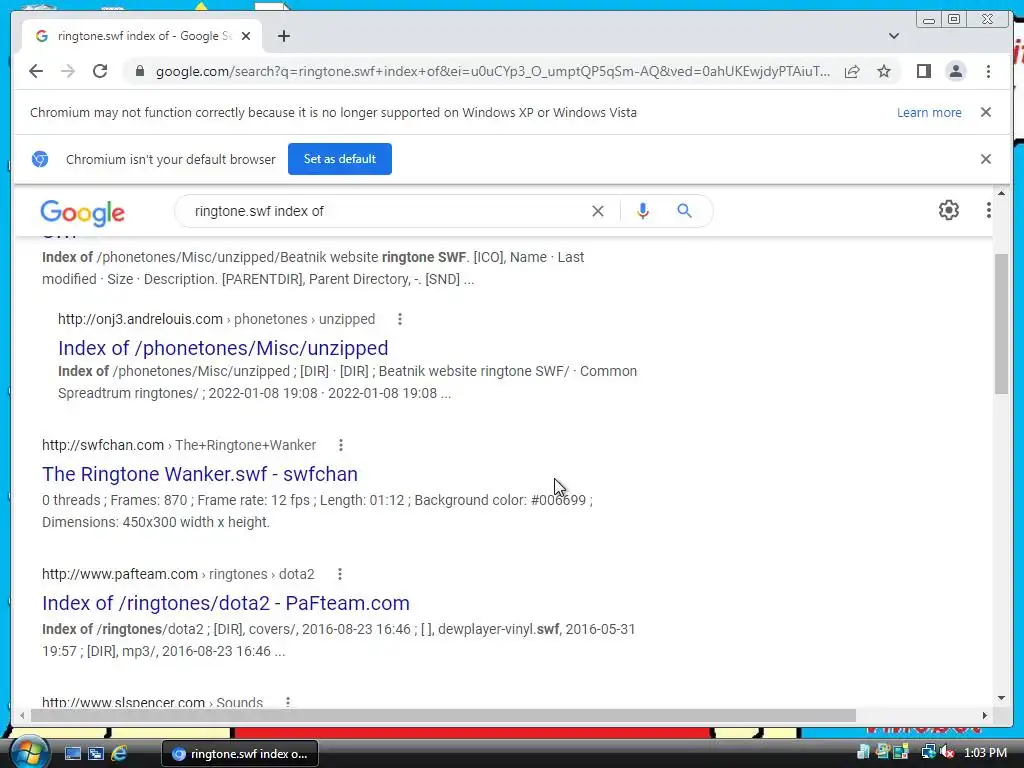Clear the search query with X
Viewport: 1024px width, 768px height.
point(598,211)
